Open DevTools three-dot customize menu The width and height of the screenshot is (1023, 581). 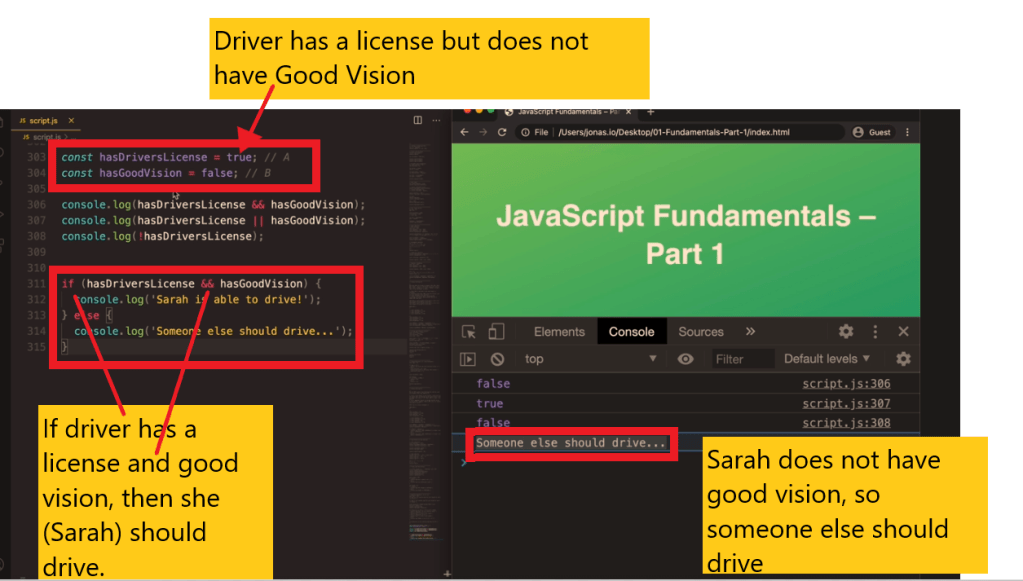875,332
